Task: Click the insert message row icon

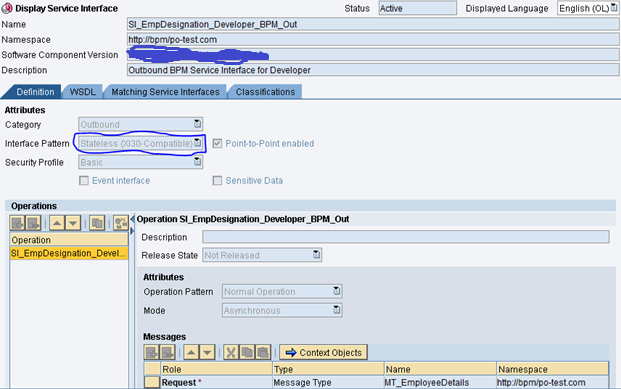Action: point(151,352)
